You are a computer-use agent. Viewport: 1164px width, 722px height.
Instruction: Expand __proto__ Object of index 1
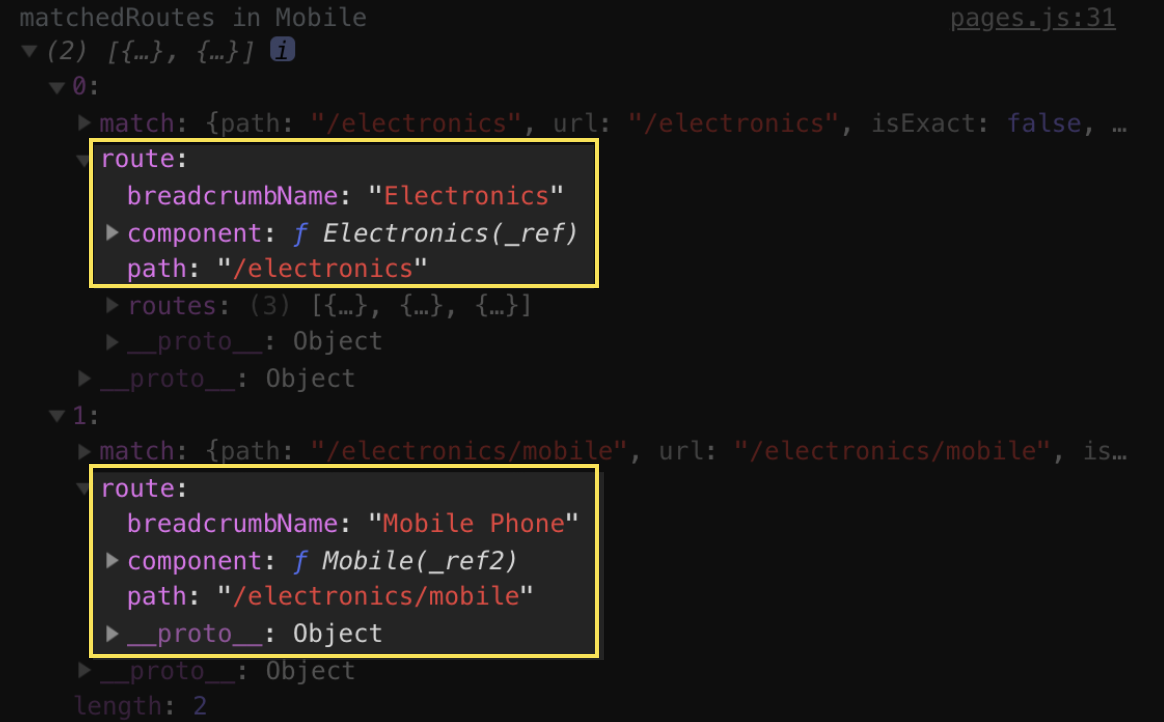[x=85, y=669]
